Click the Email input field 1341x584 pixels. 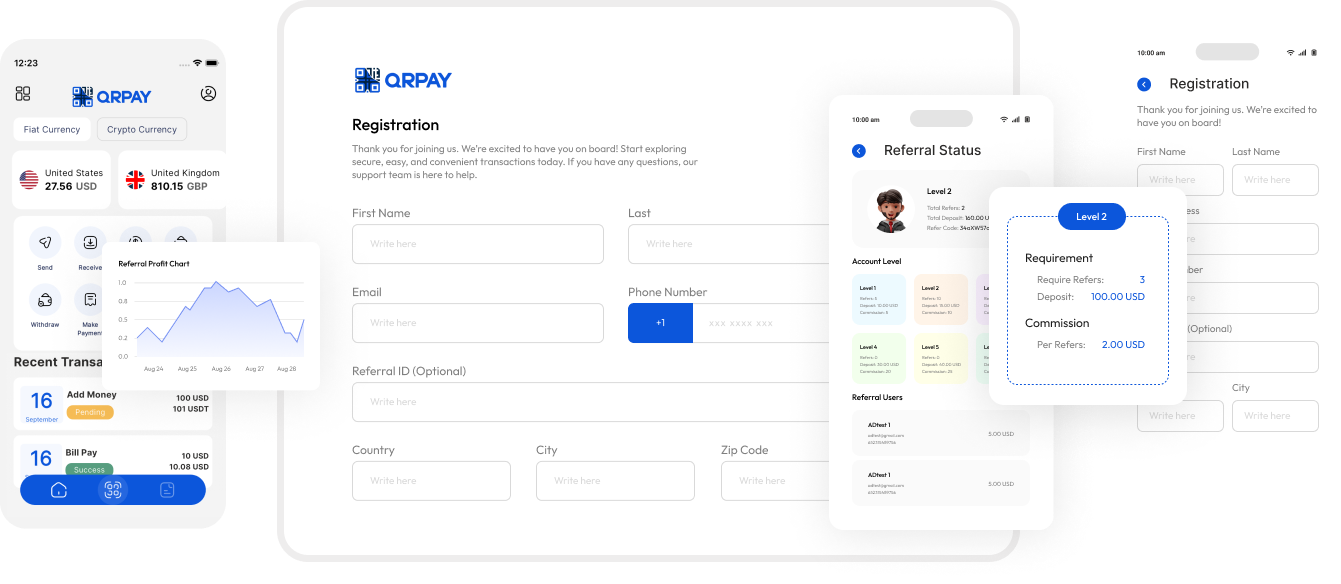point(478,323)
